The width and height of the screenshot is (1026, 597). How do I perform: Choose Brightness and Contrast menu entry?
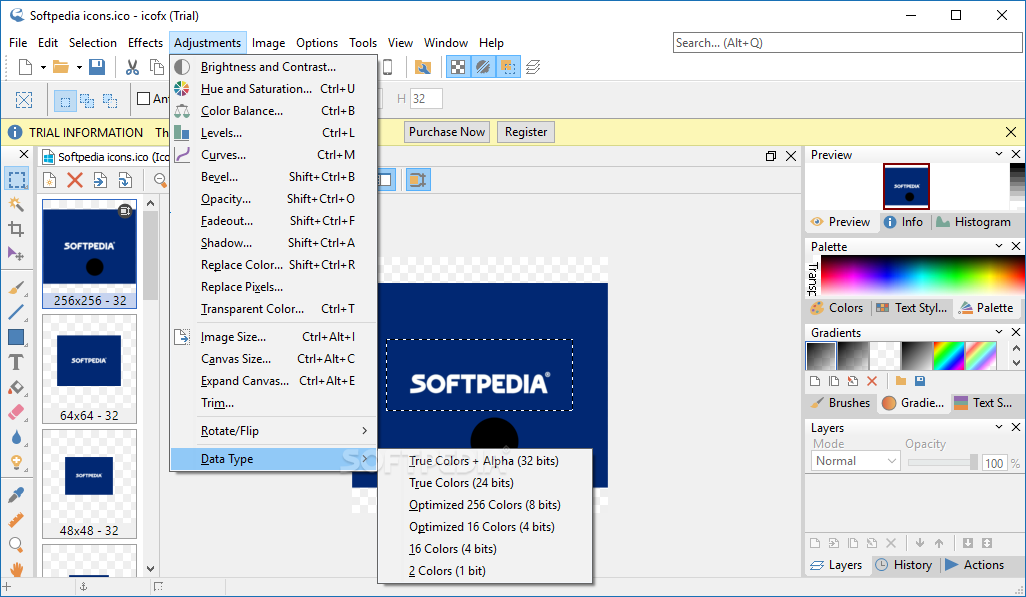pyautogui.click(x=274, y=67)
